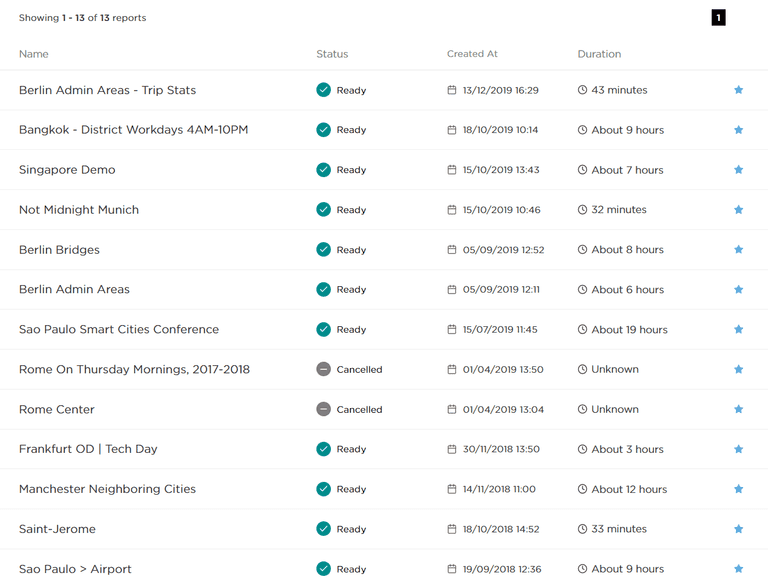Click the star icon for Saint-Jerome
Screen dimensions: 768x587
tap(738, 529)
